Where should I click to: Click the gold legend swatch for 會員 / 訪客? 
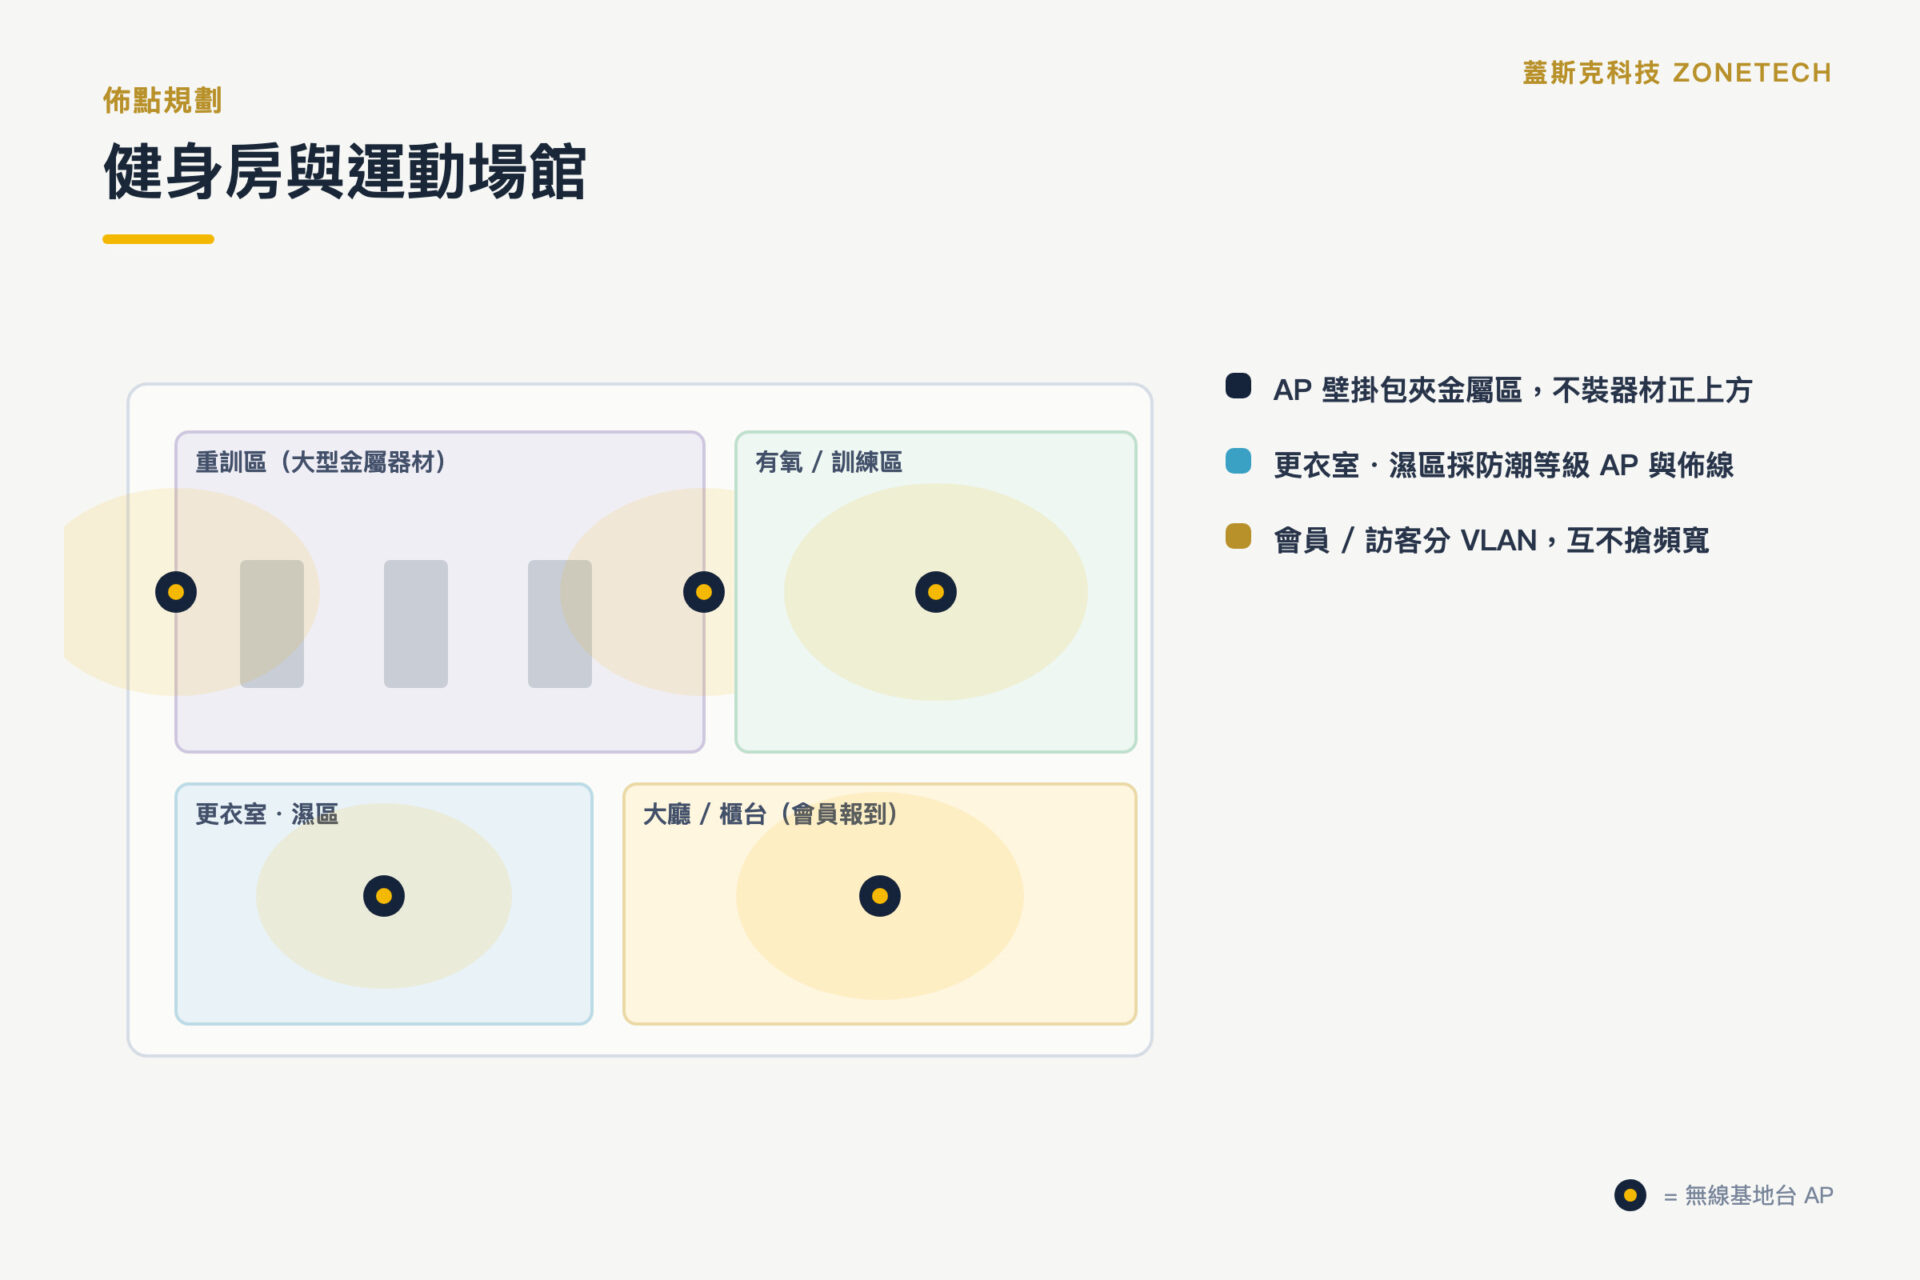(x=1238, y=536)
